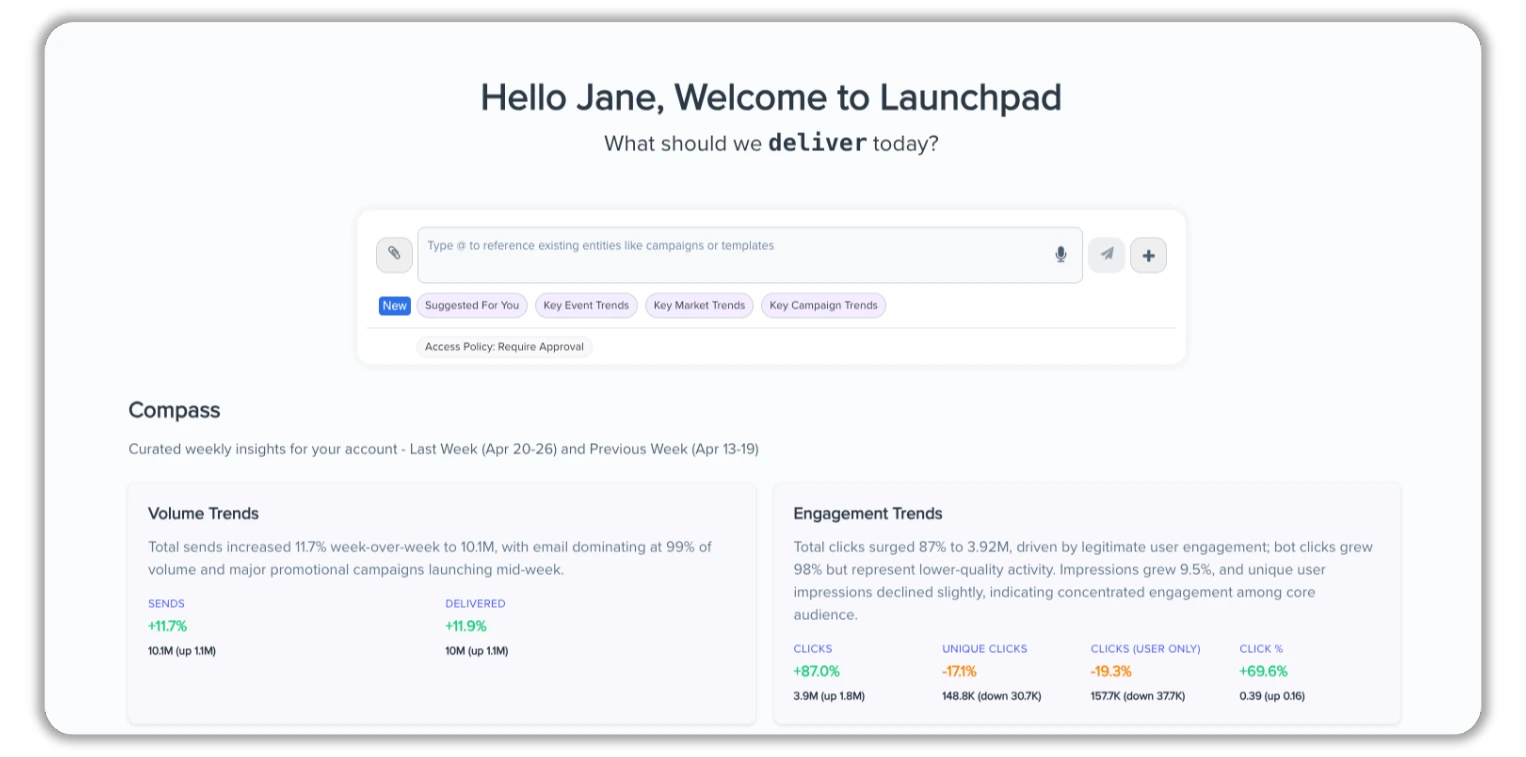The image size is (1526, 757).
Task: Click the Access Policy: Require Approval pill
Action: [x=504, y=347]
